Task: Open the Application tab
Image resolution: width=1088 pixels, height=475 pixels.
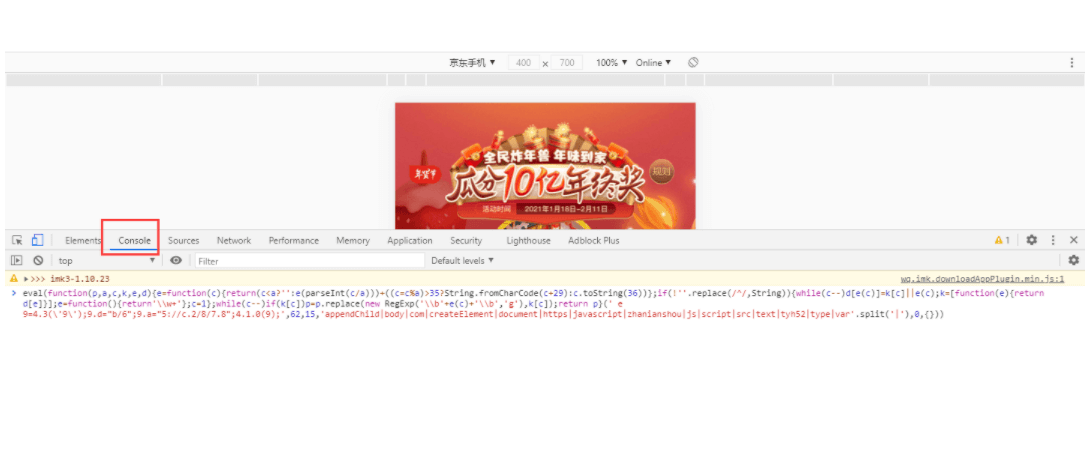Action: tap(409, 241)
